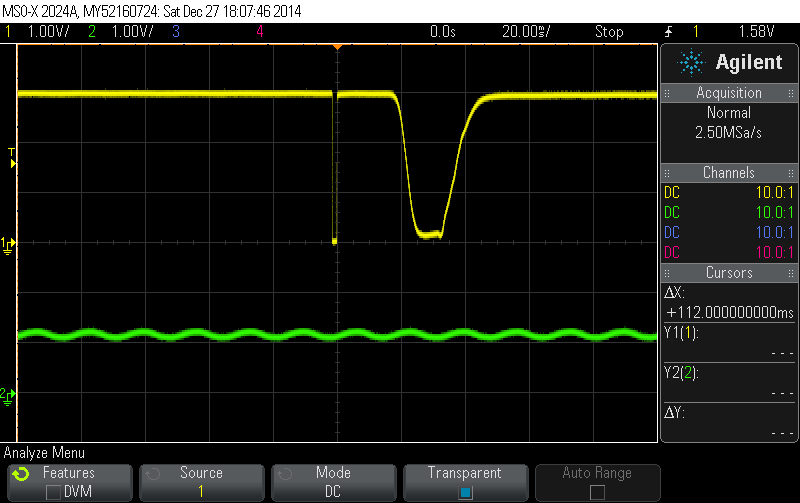Open the Mode DC softkey
This screenshot has height=503, width=800.
click(333, 482)
